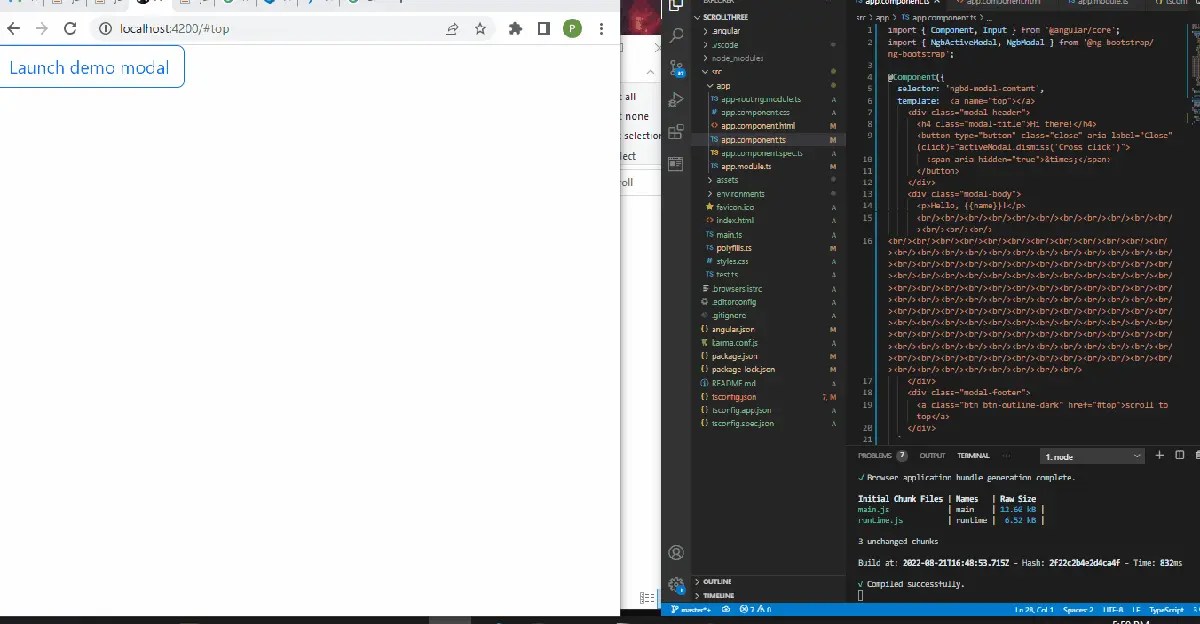Open the Run and Debug sidebar icon
The height and width of the screenshot is (624, 1200).
676,99
